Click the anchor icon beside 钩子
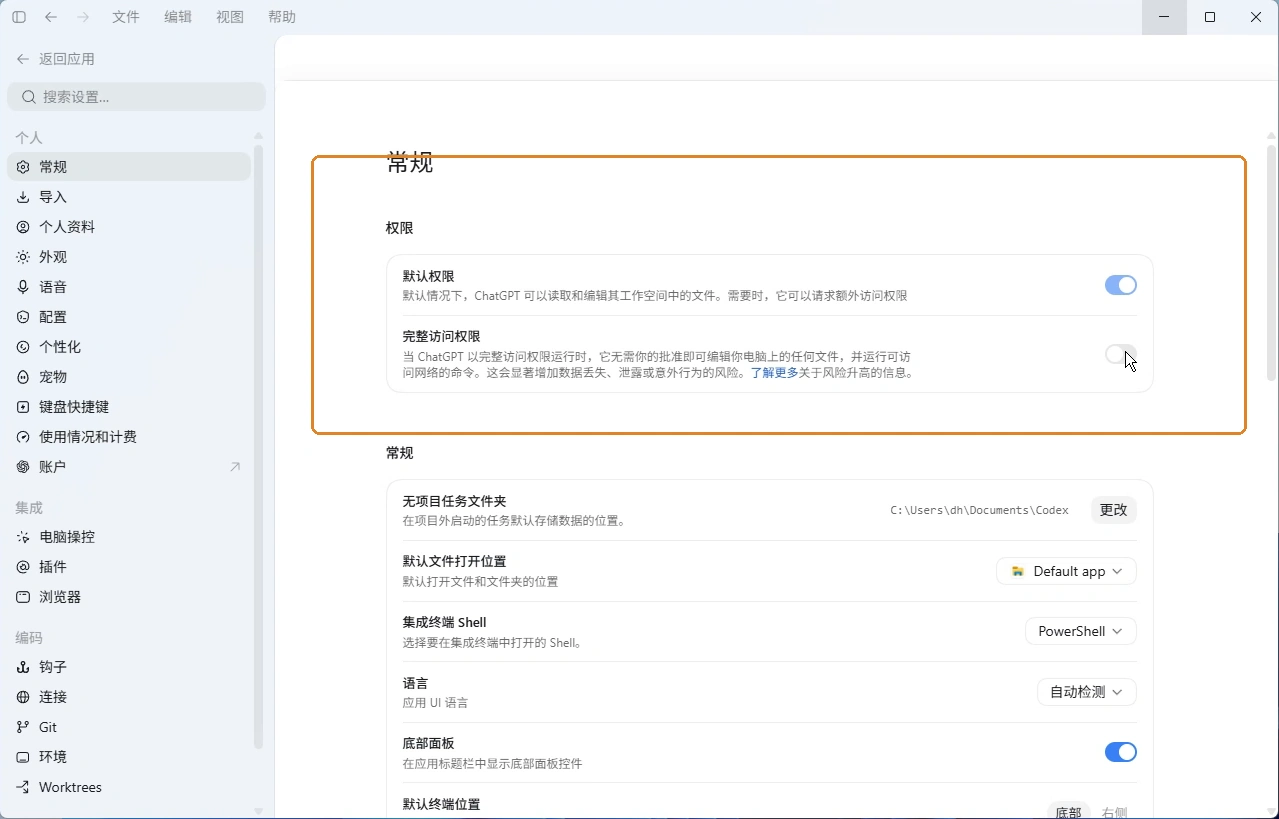Image resolution: width=1279 pixels, height=819 pixels. pos(23,667)
